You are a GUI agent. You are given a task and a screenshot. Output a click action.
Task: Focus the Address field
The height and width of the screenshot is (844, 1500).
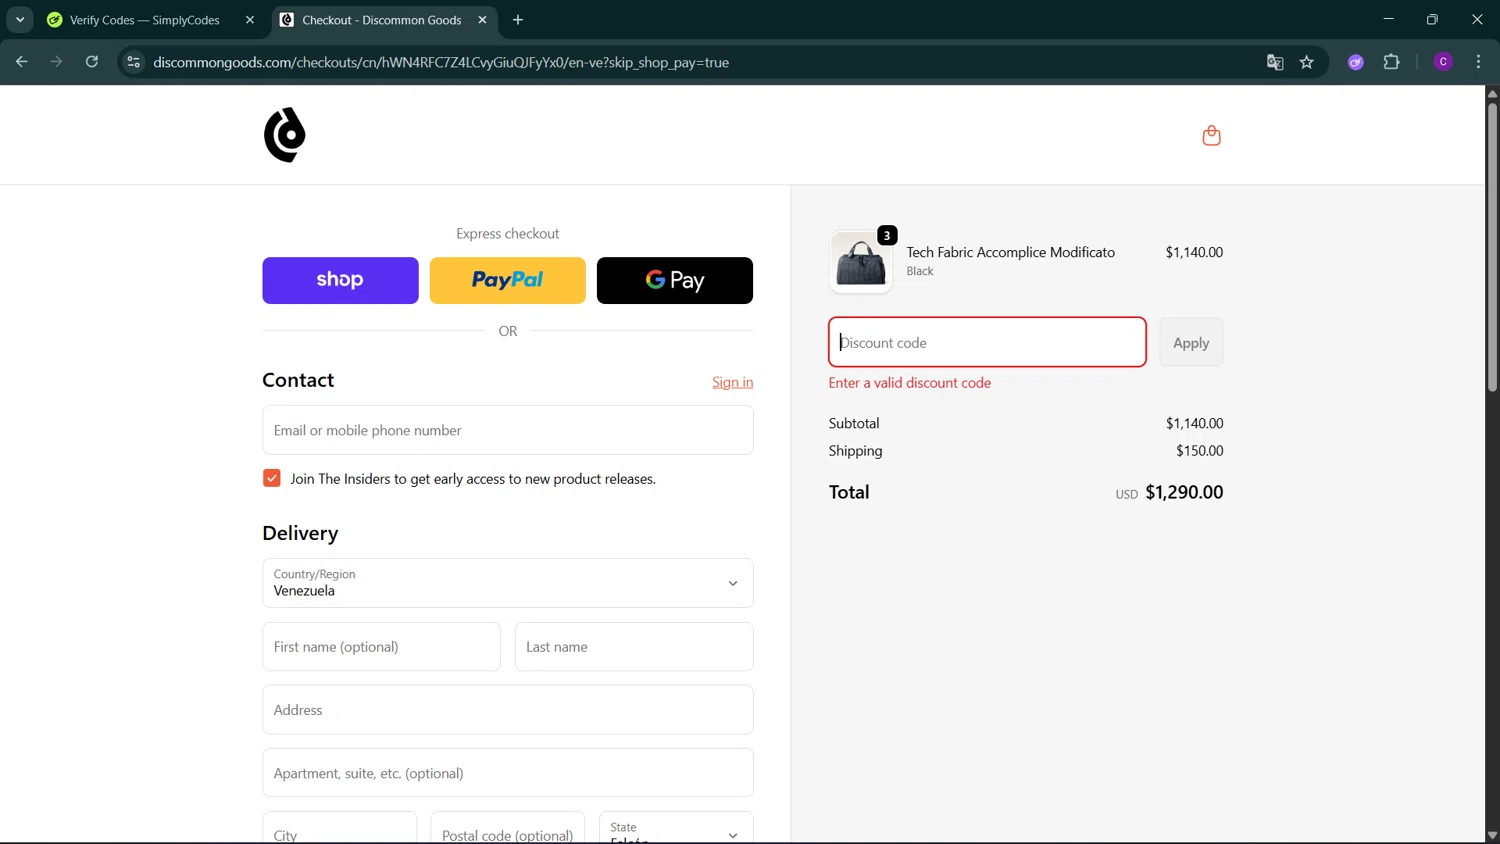tap(508, 710)
